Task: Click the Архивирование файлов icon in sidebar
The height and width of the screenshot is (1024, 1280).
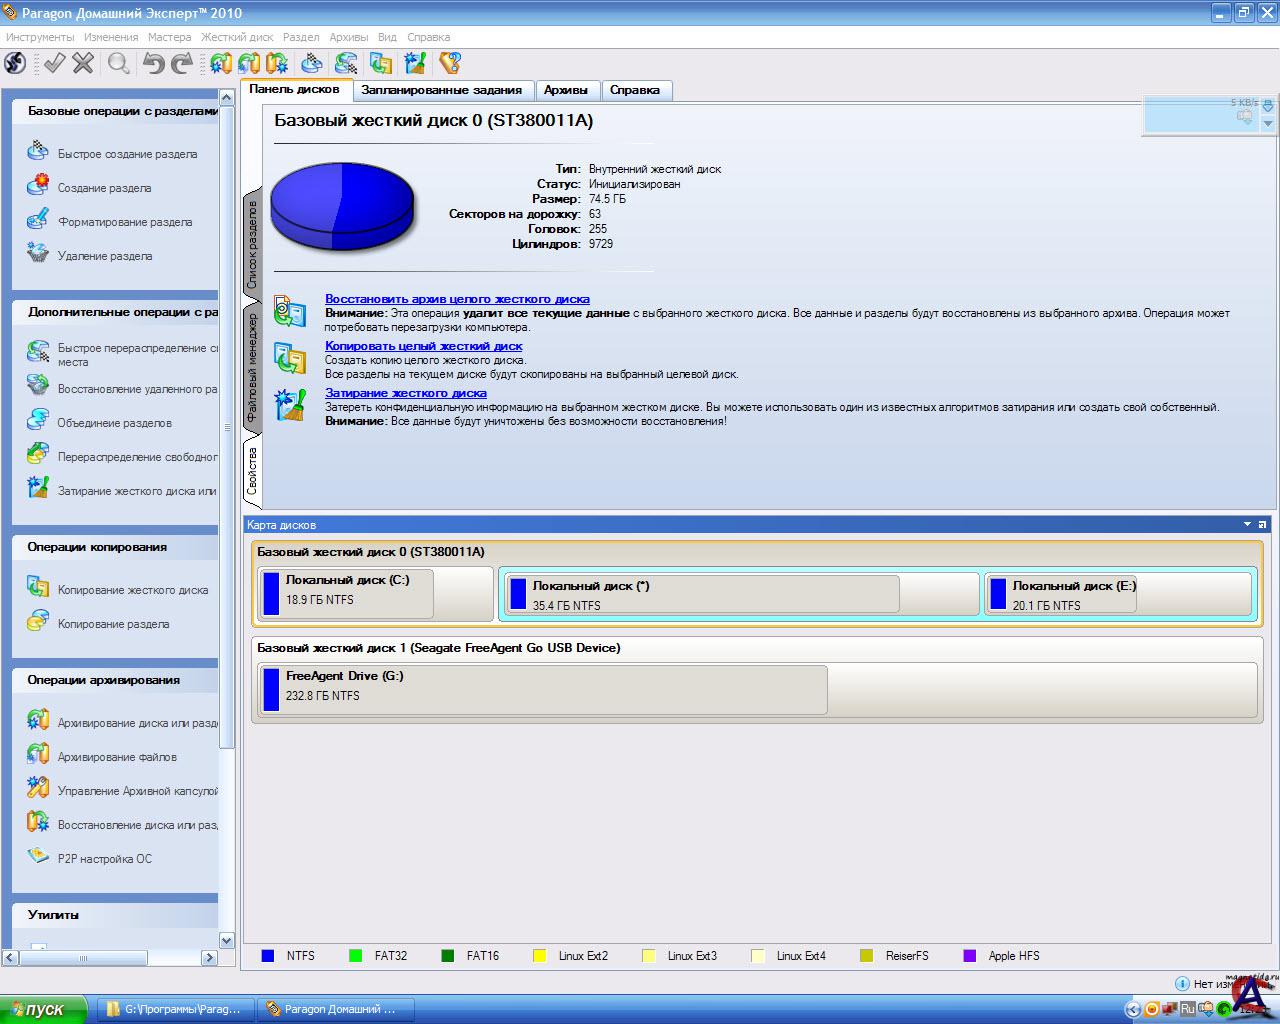Action: 37,755
